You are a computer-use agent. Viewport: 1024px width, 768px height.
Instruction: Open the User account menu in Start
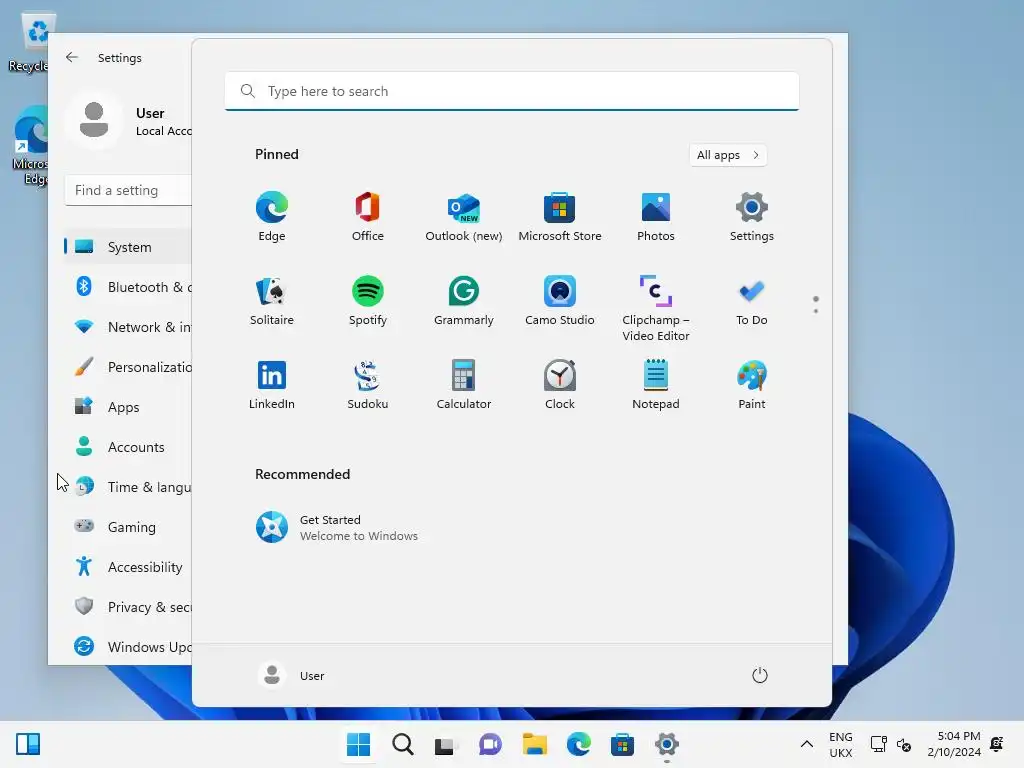pos(291,675)
